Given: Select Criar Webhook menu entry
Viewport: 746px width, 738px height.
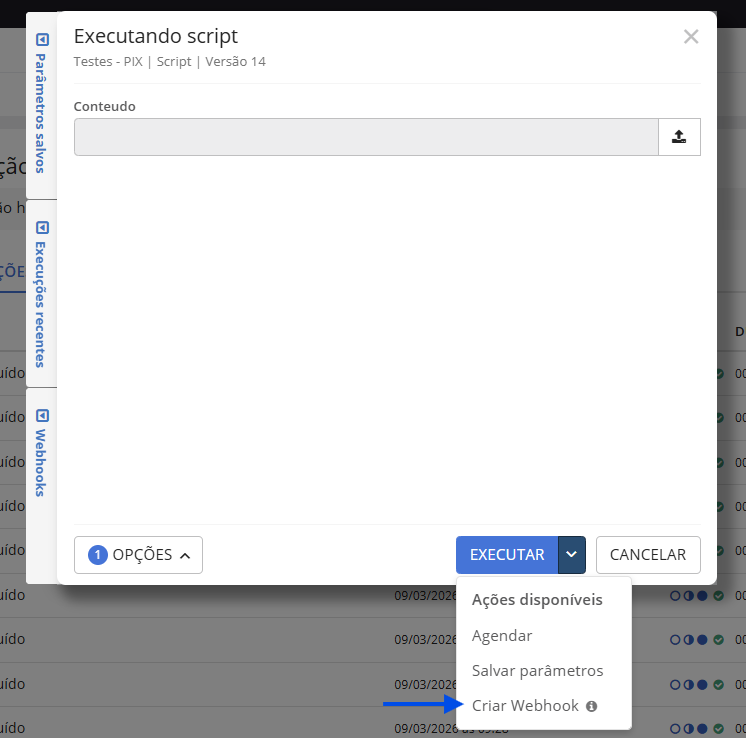Looking at the screenshot, I should pyautogui.click(x=525, y=706).
